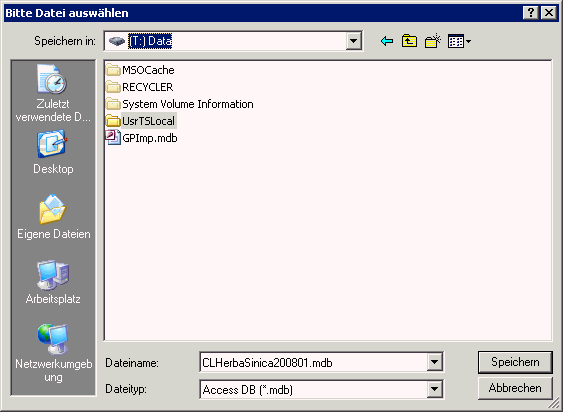Open the view menu icon
Image resolution: width=563 pixels, height=412 pixels.
click(459, 41)
